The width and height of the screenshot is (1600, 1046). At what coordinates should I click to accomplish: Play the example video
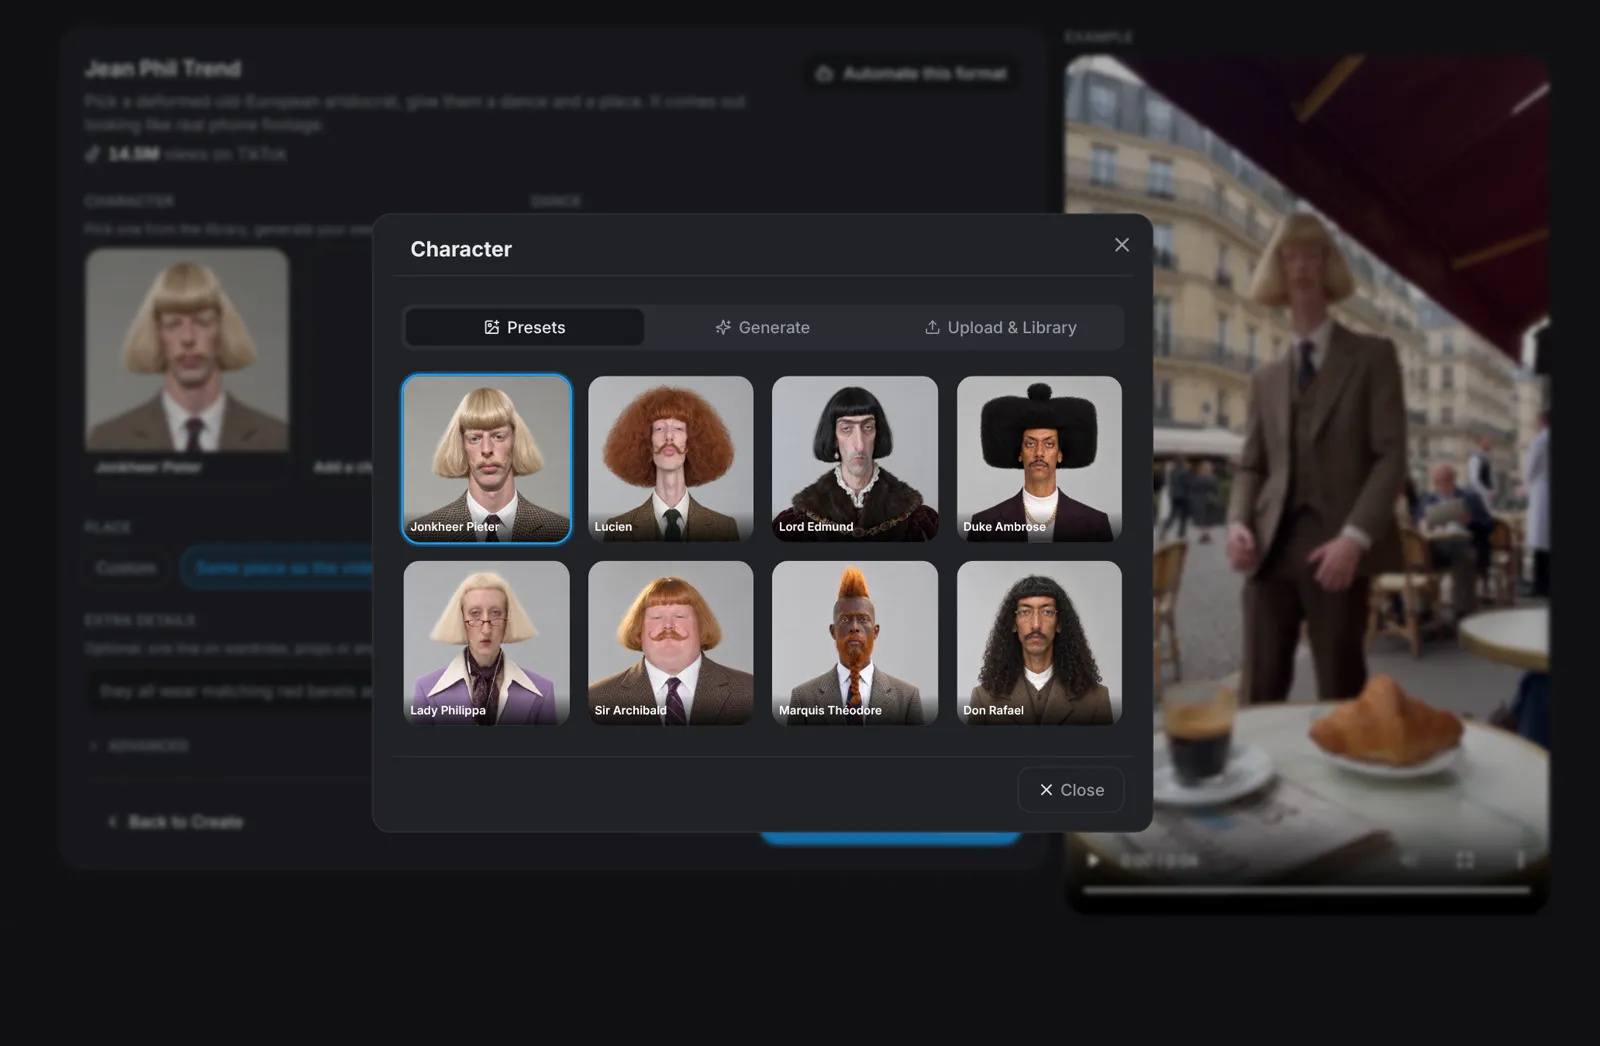pos(1093,860)
